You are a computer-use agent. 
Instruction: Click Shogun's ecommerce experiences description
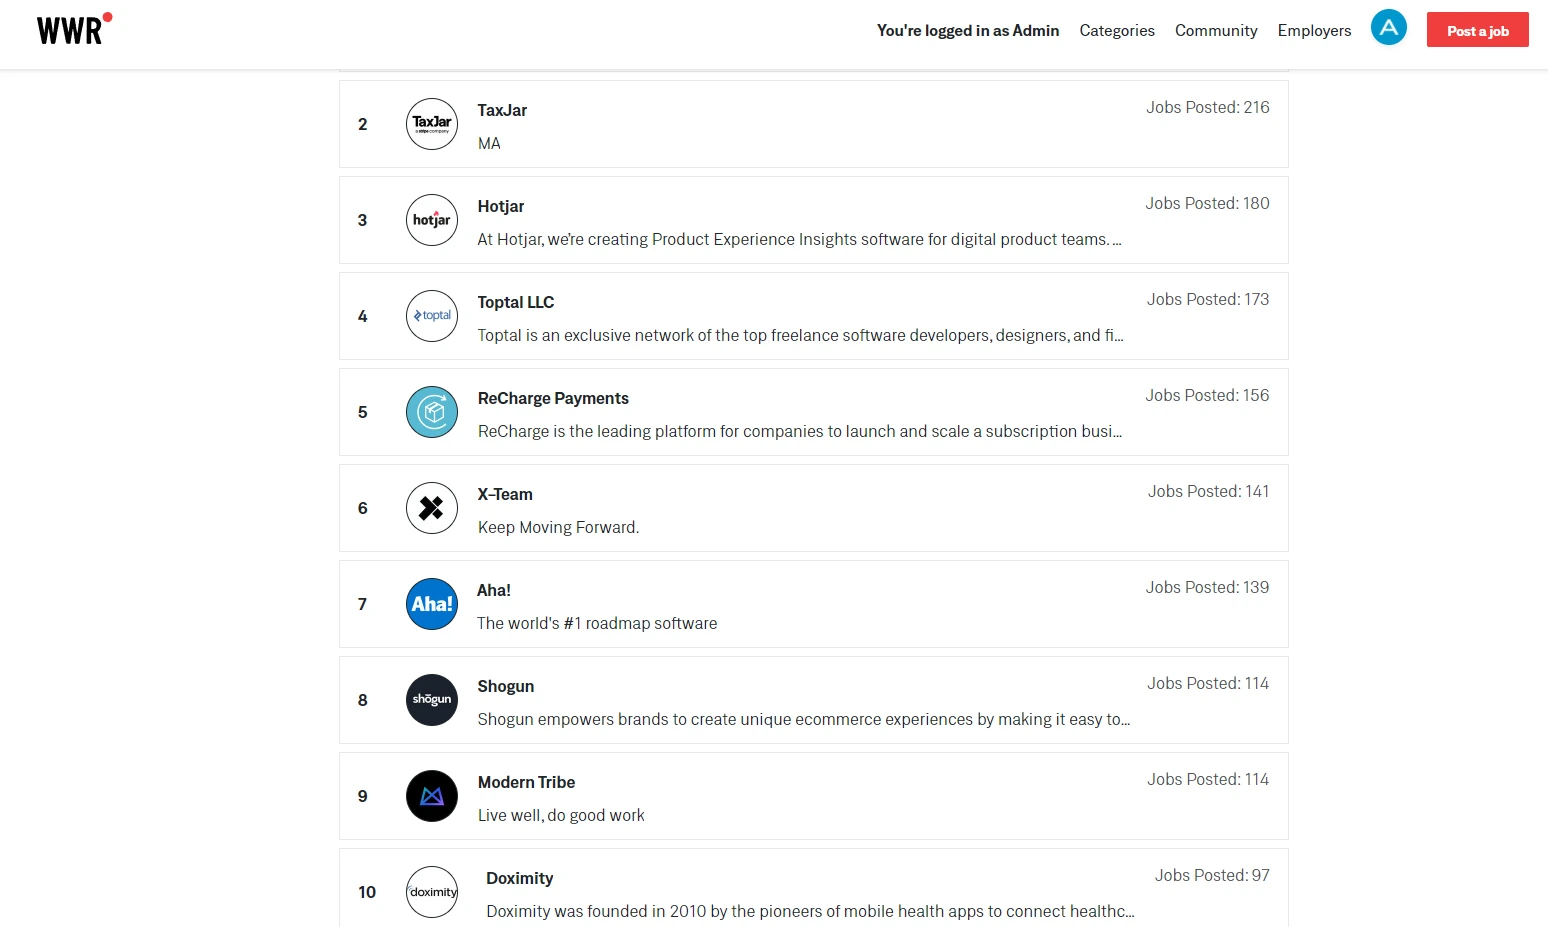tap(804, 719)
